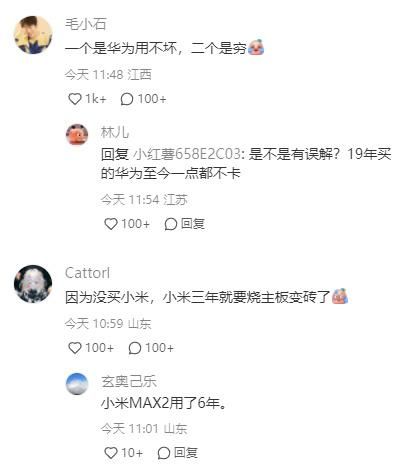Open username 玄奥己乐
405x473 pixels.
pos(129,381)
